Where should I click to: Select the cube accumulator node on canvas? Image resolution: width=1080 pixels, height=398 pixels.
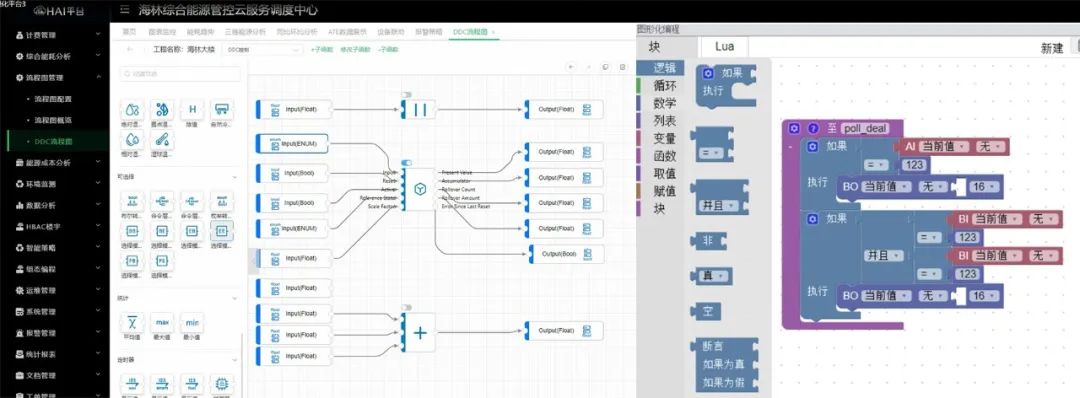click(419, 189)
